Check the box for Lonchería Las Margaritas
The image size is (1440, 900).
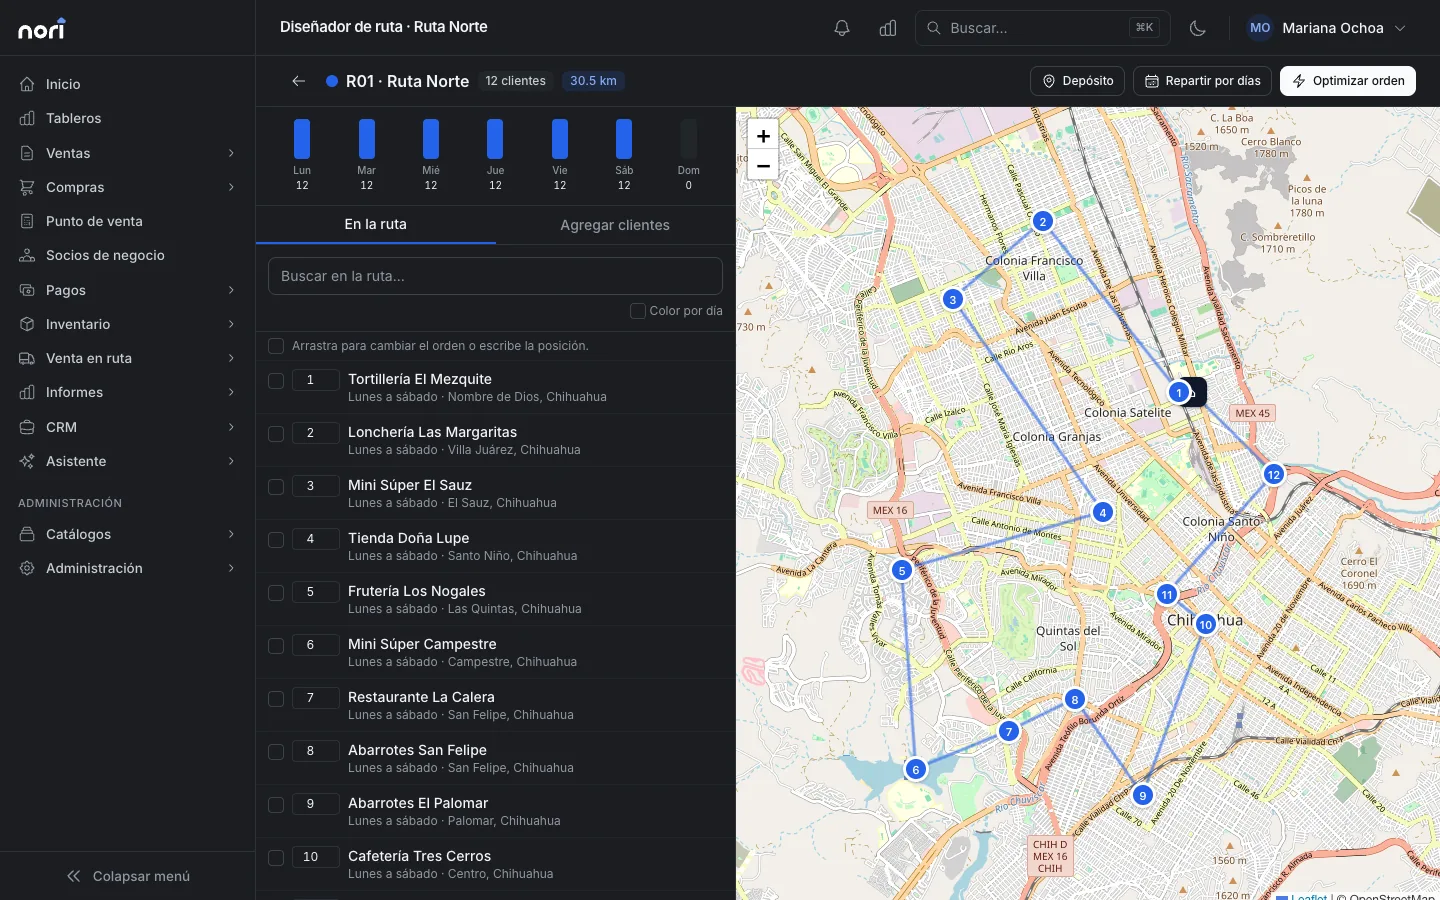coord(276,433)
